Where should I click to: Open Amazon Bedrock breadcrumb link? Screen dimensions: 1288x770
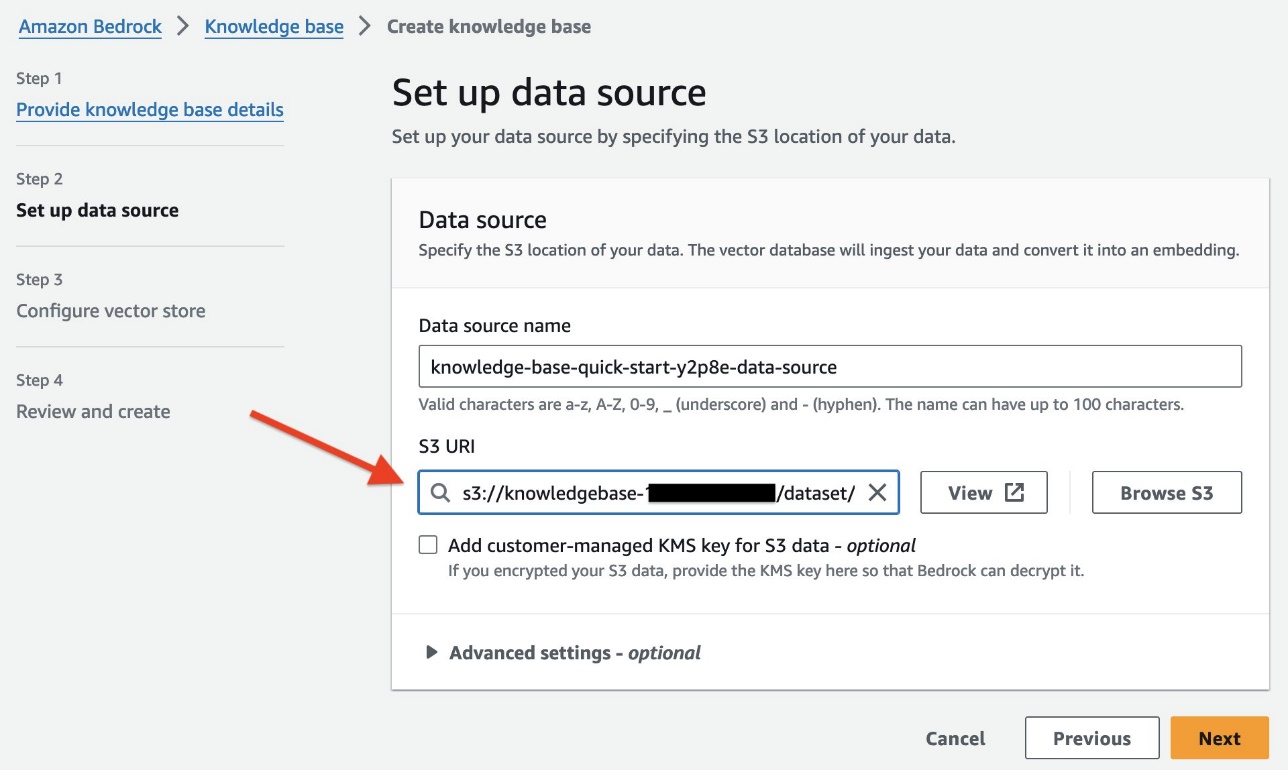pos(90,27)
